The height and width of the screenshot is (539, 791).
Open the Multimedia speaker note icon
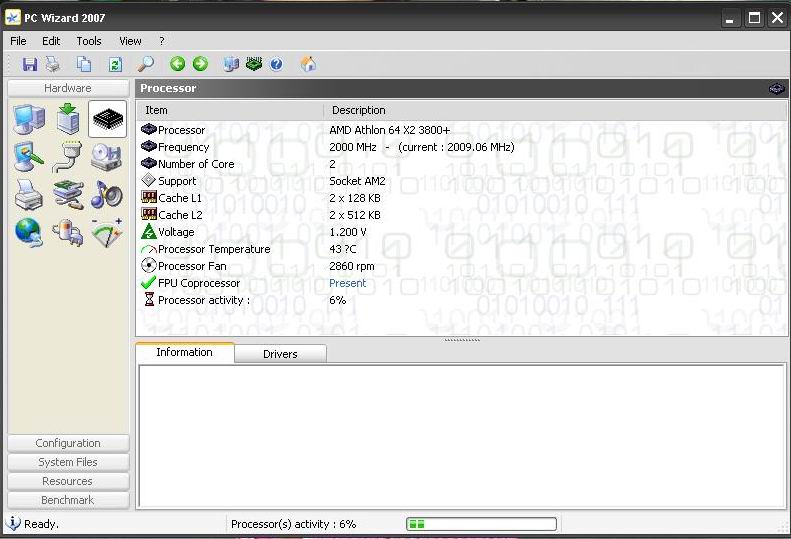[x=107, y=195]
